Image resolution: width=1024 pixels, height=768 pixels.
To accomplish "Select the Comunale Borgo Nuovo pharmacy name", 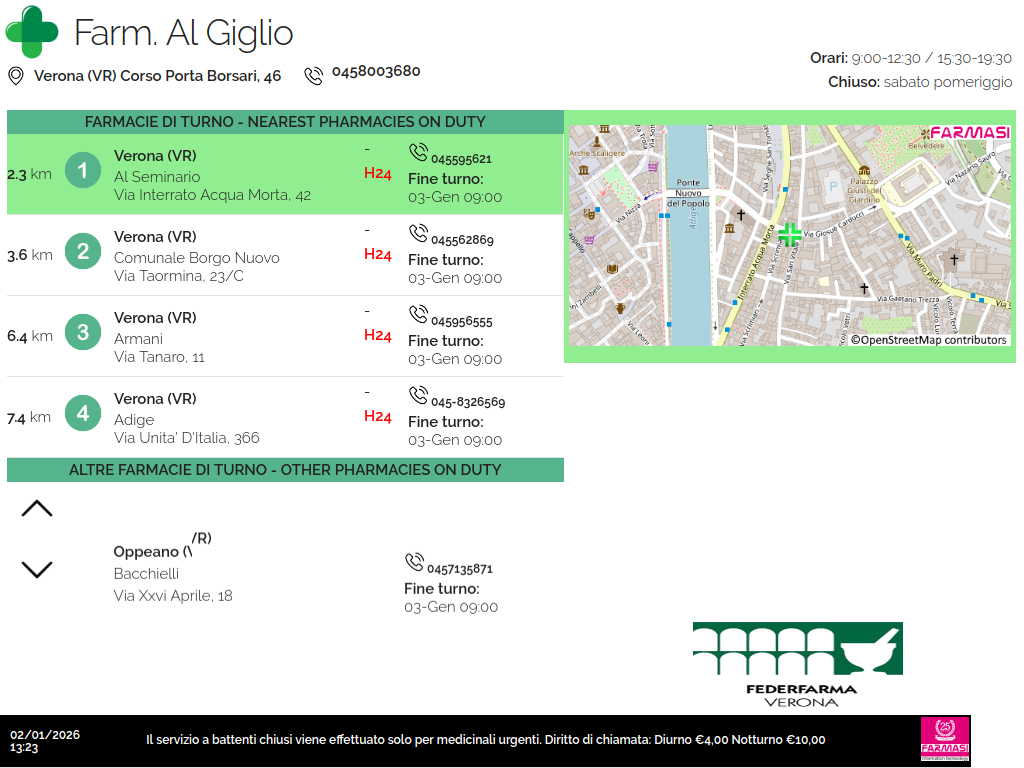I will 197,258.
